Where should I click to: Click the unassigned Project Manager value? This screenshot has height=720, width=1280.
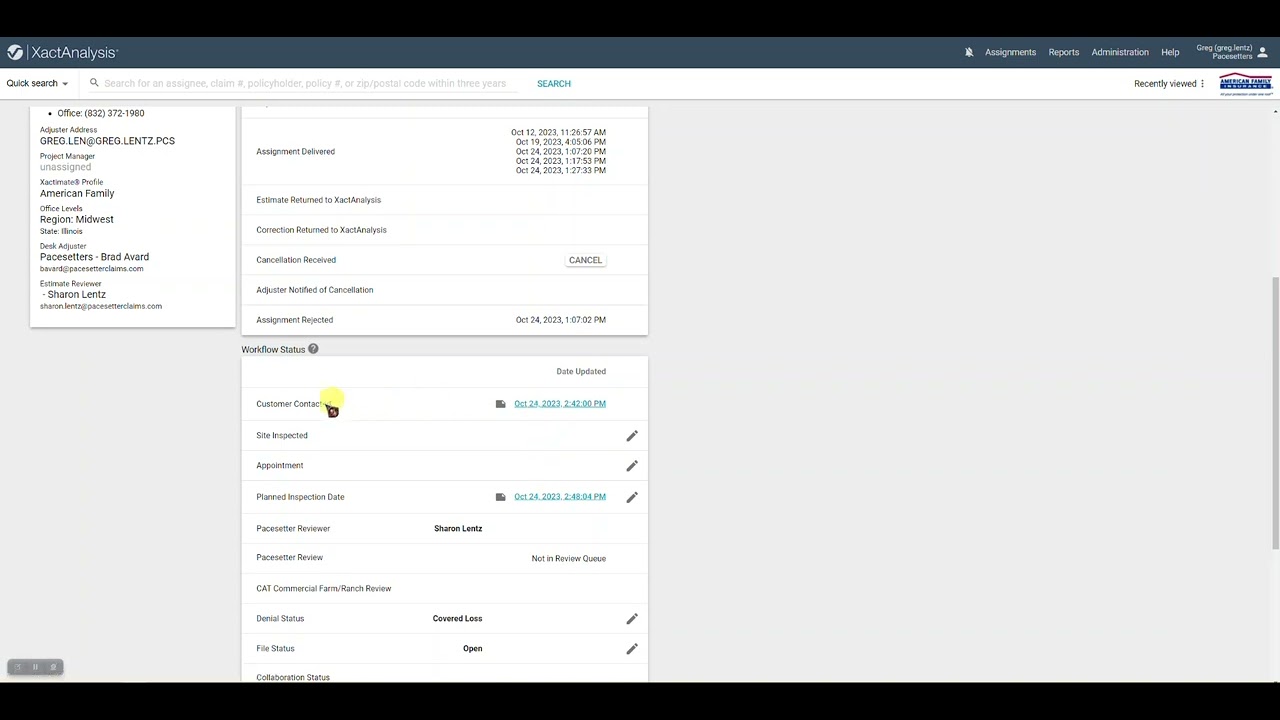tap(65, 167)
